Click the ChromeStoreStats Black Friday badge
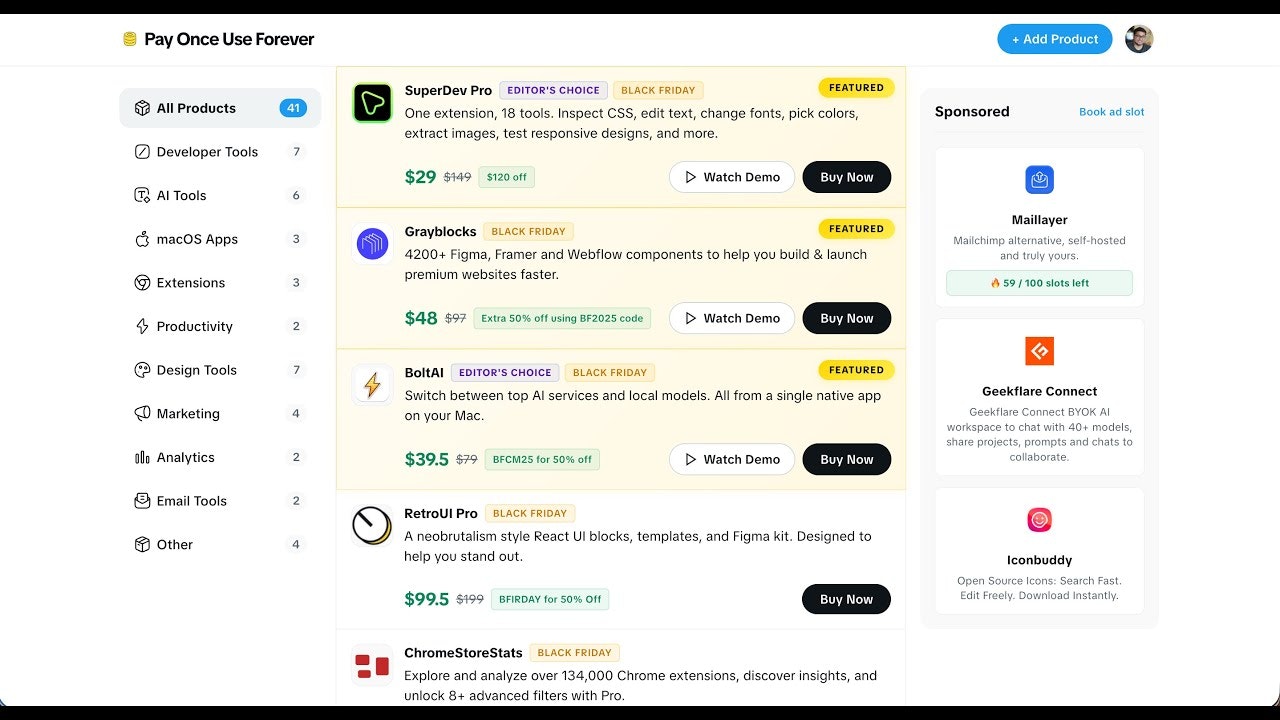 (x=574, y=652)
